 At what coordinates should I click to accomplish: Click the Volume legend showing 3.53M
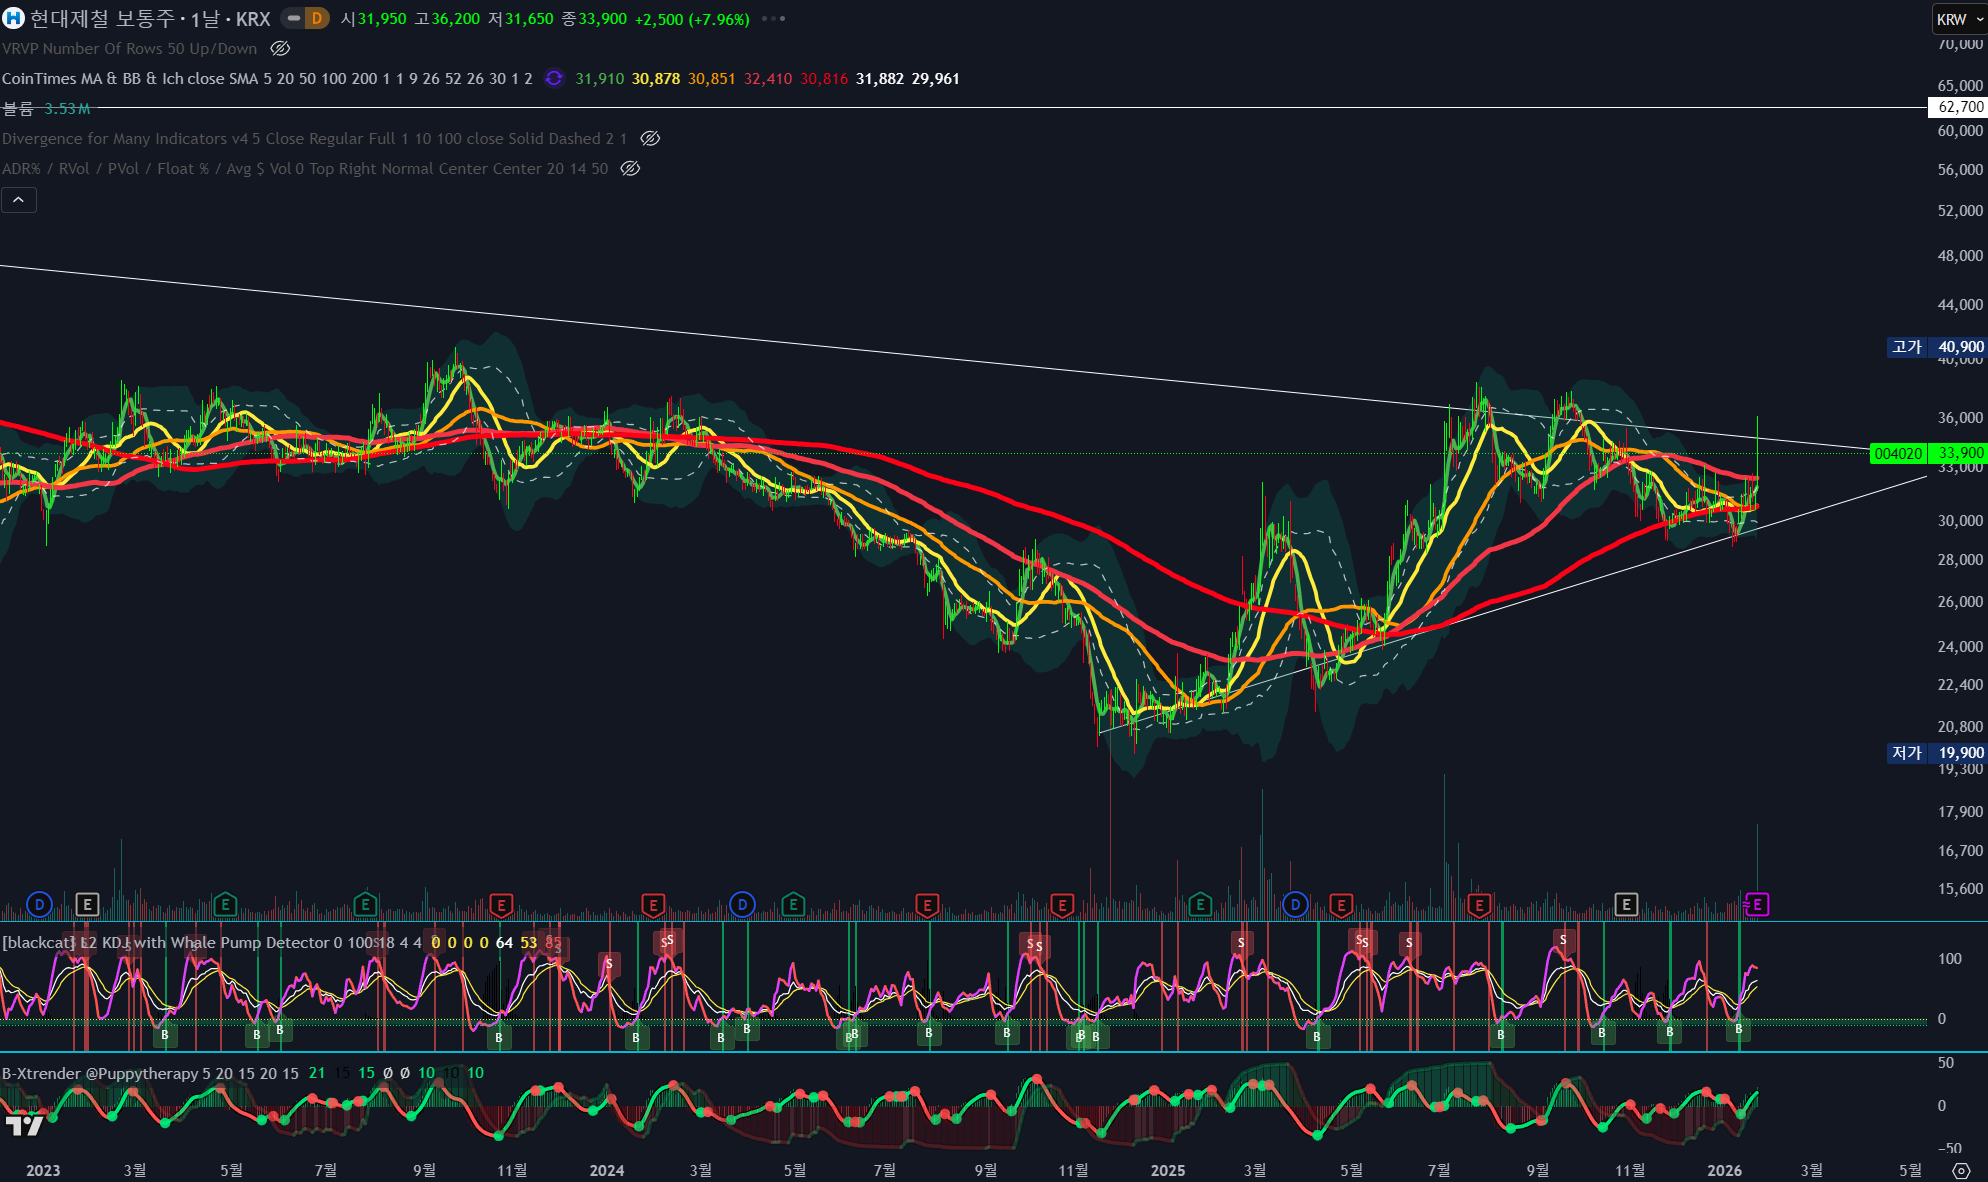coord(46,108)
